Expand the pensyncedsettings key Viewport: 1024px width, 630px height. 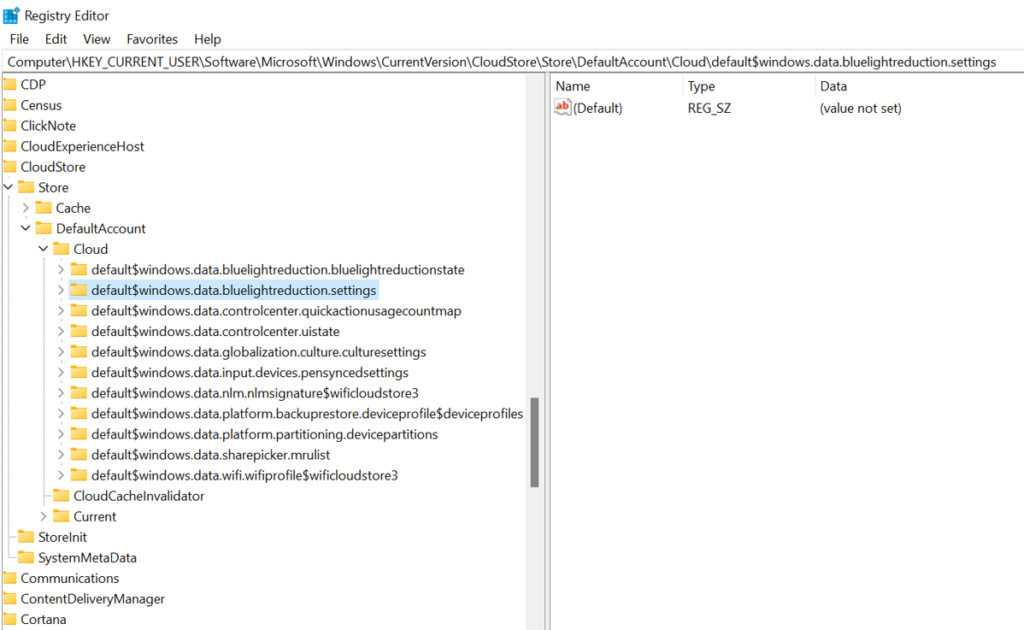(x=61, y=372)
